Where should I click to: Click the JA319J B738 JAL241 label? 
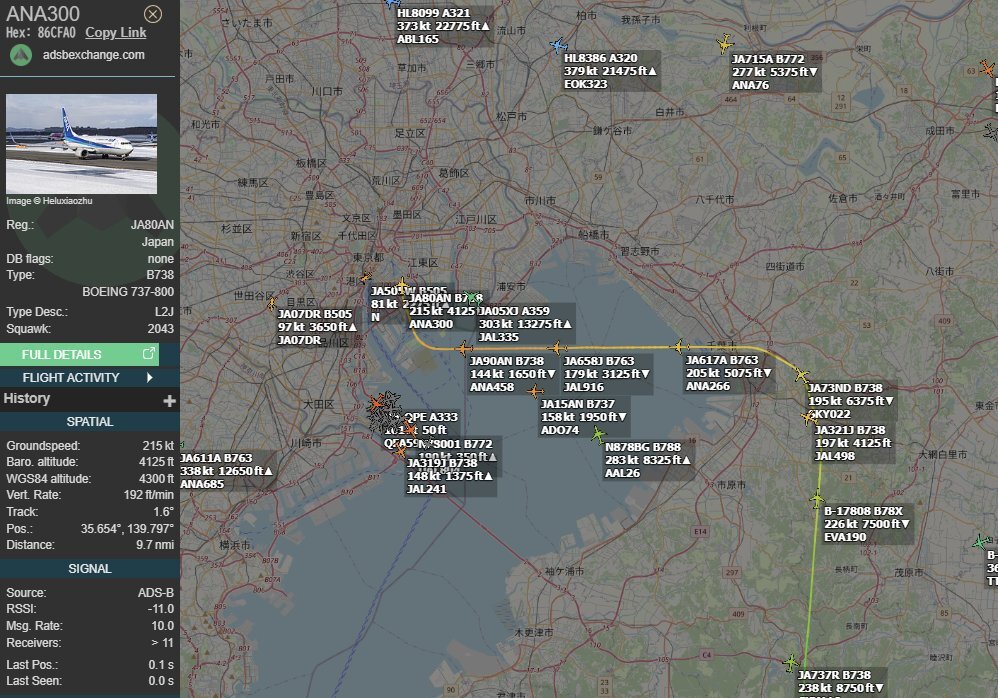[x=450, y=476]
